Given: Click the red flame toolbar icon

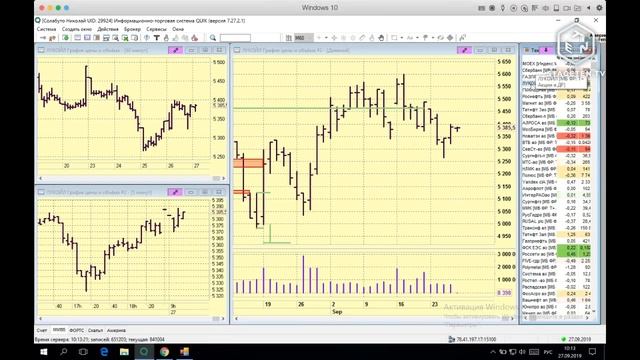Looking at the screenshot, I should [x=195, y=38].
